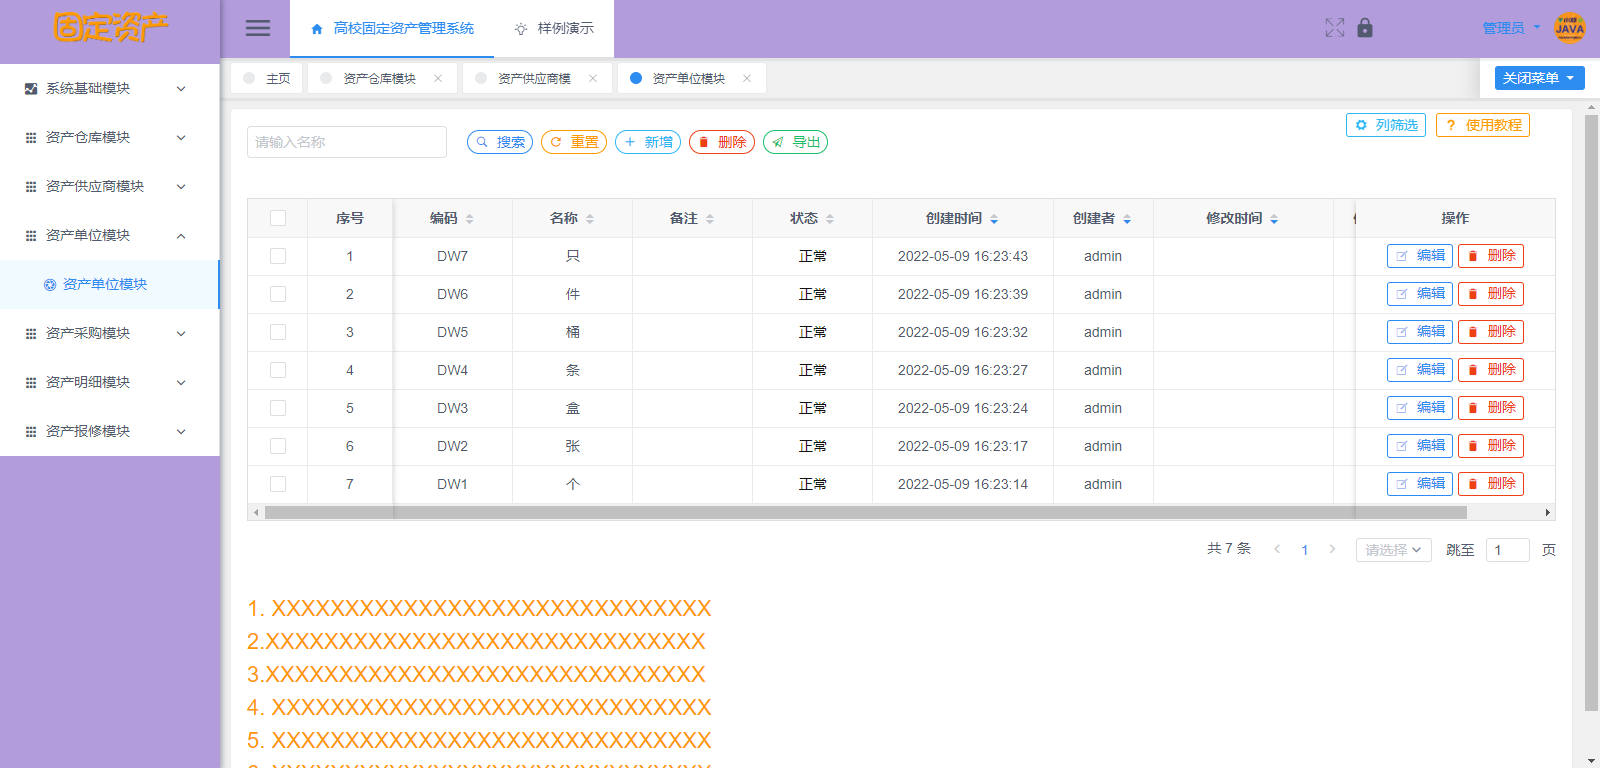Switch to the 样例演示 top tab
The image size is (1600, 768).
pos(554,28)
